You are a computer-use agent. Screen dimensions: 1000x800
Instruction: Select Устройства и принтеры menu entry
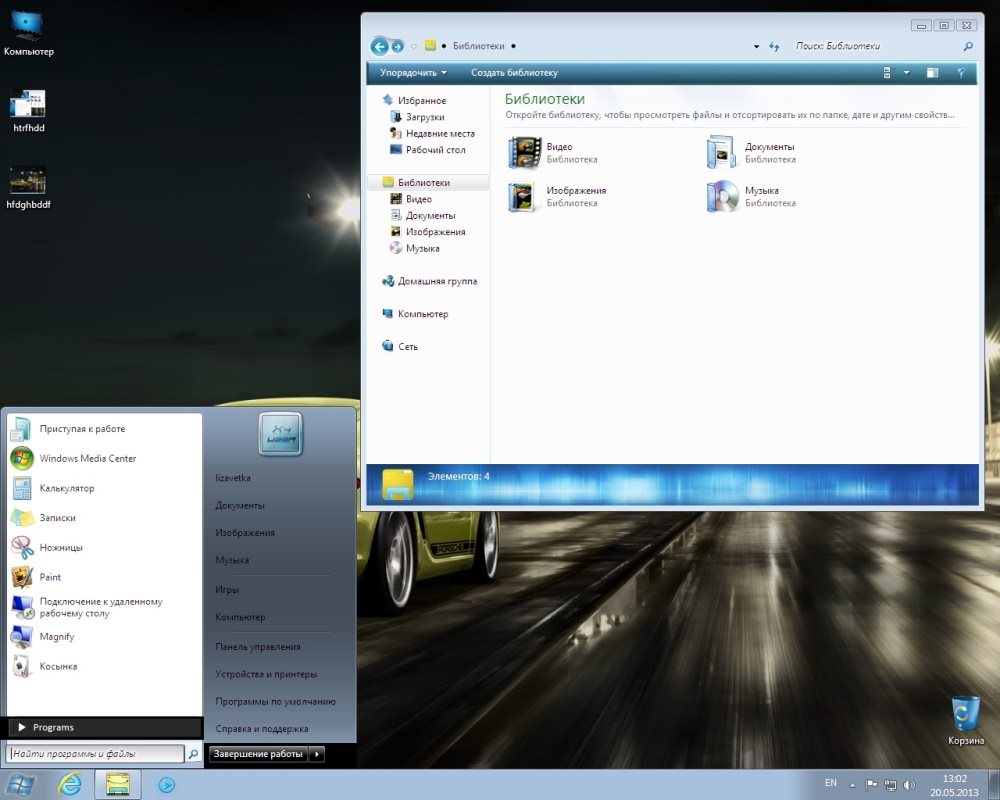click(x=267, y=674)
